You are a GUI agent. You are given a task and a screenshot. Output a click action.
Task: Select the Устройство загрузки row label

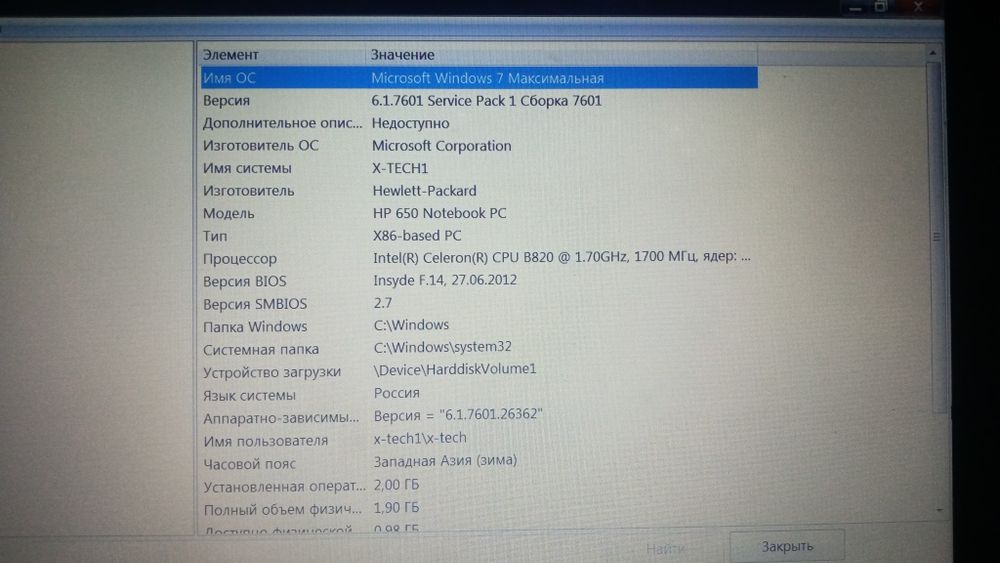pos(272,372)
